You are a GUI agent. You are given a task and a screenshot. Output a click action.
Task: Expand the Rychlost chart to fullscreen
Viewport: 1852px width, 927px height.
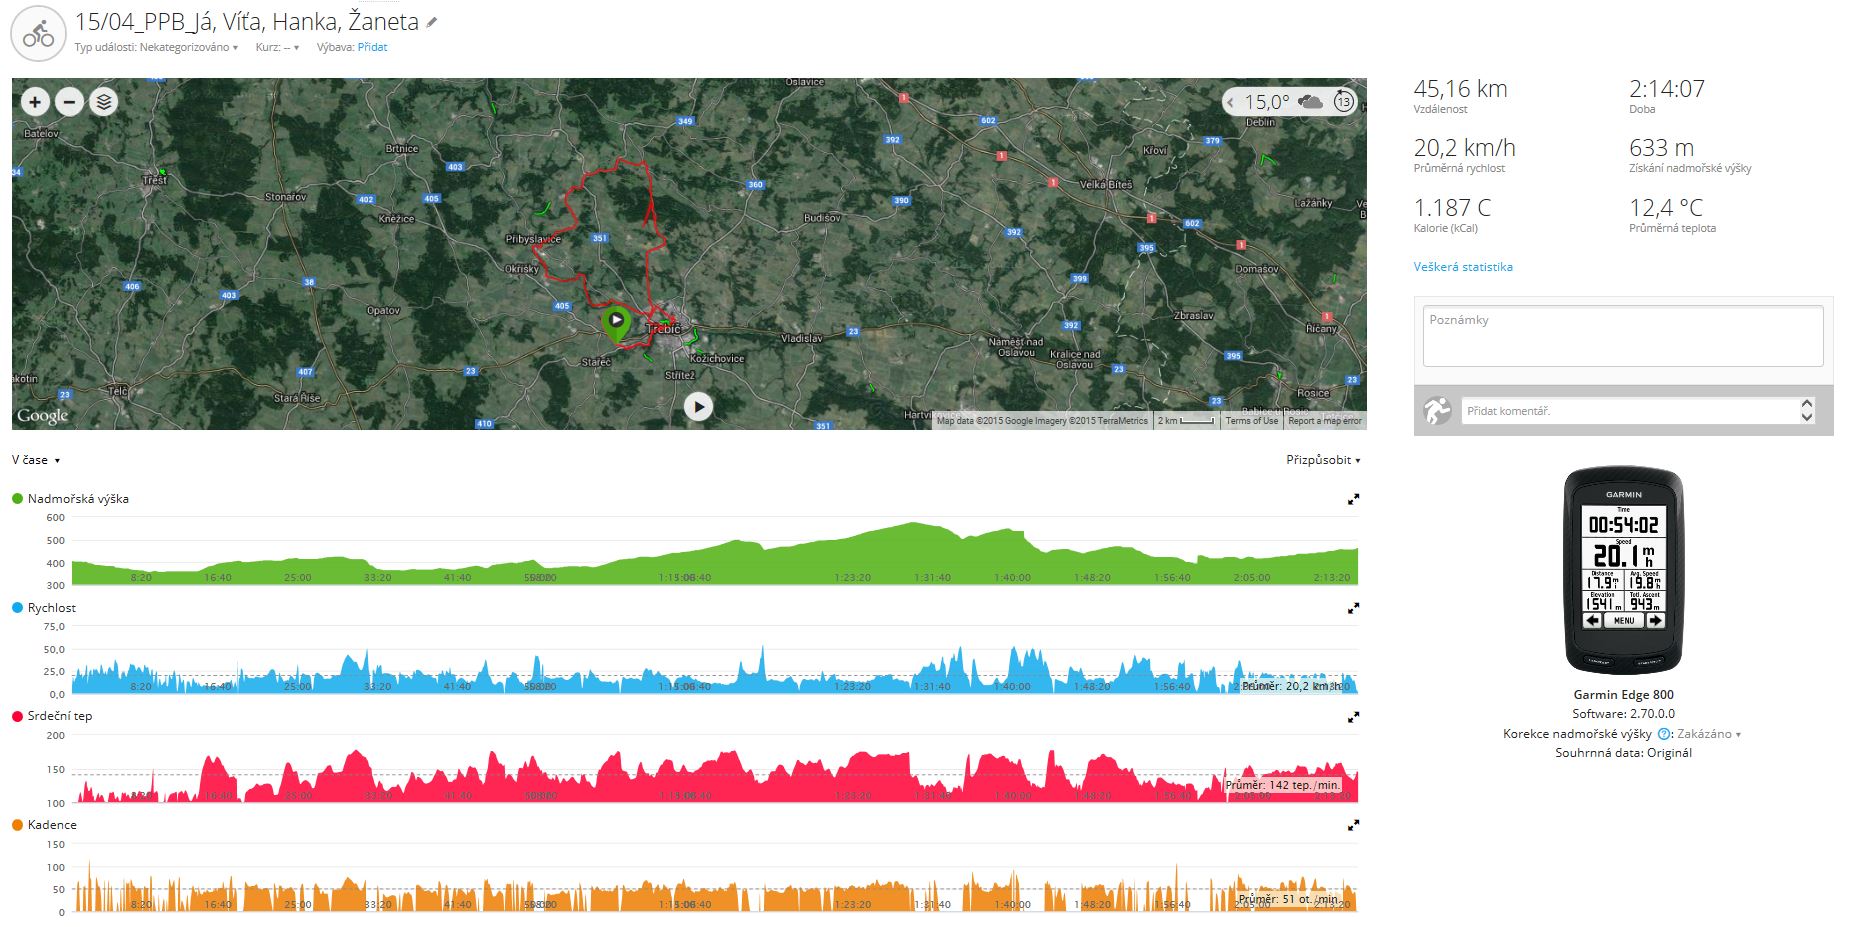1353,608
